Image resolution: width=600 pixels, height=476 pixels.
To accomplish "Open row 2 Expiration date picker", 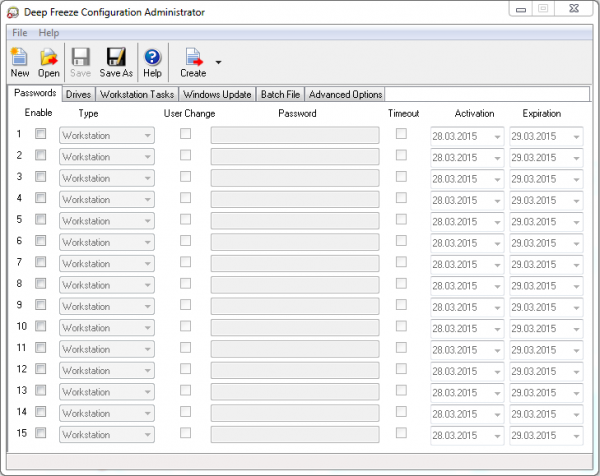I will click(546, 158).
